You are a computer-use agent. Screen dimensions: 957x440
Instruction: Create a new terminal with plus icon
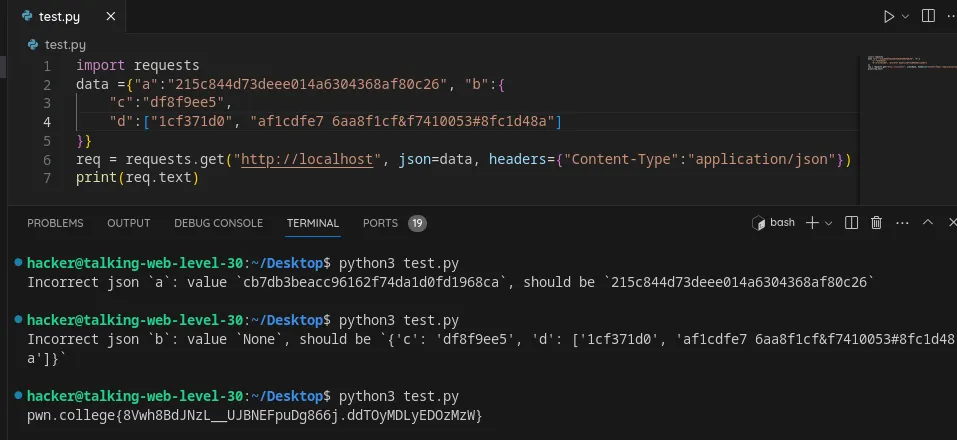[812, 223]
